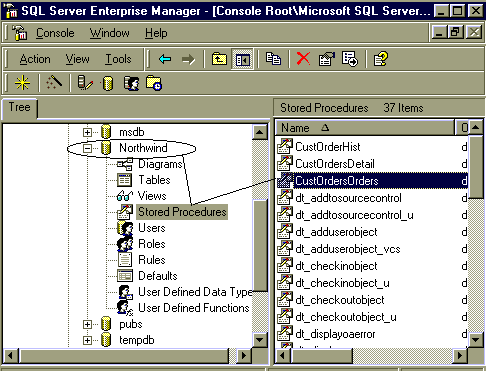
Task: Open the Window menu
Action: pos(109,33)
